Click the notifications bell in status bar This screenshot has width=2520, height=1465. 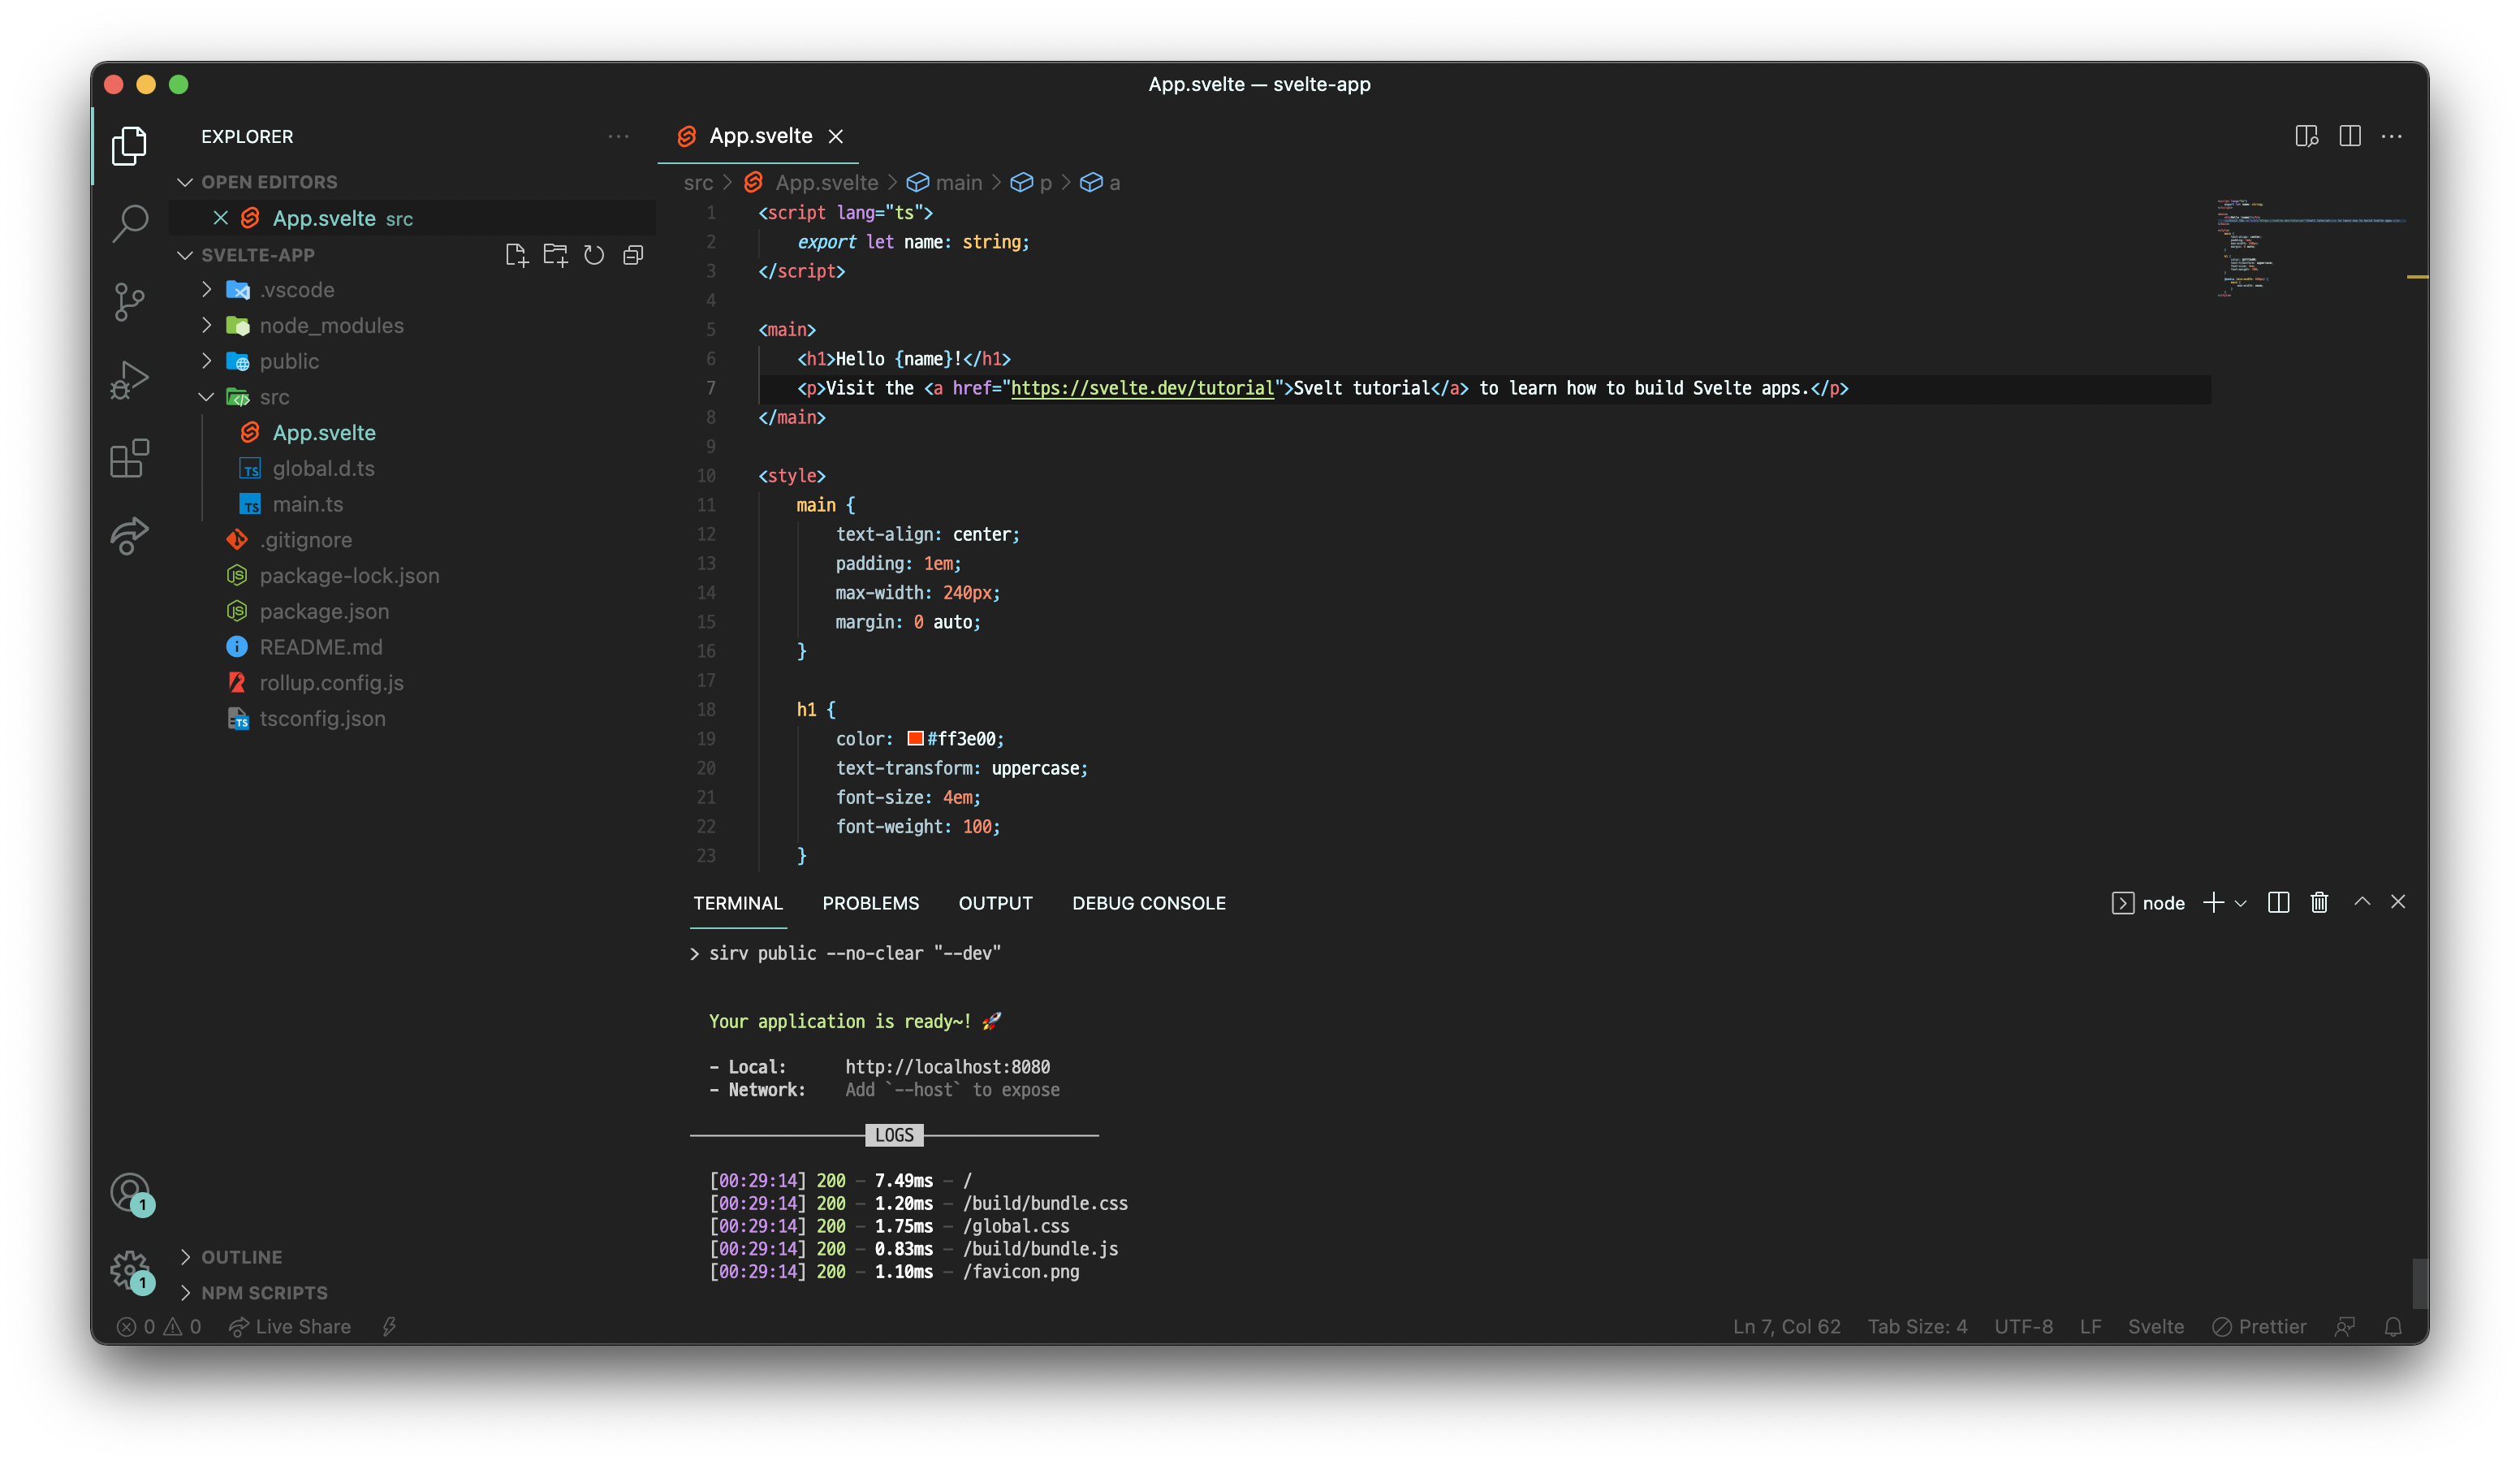2393,1327
